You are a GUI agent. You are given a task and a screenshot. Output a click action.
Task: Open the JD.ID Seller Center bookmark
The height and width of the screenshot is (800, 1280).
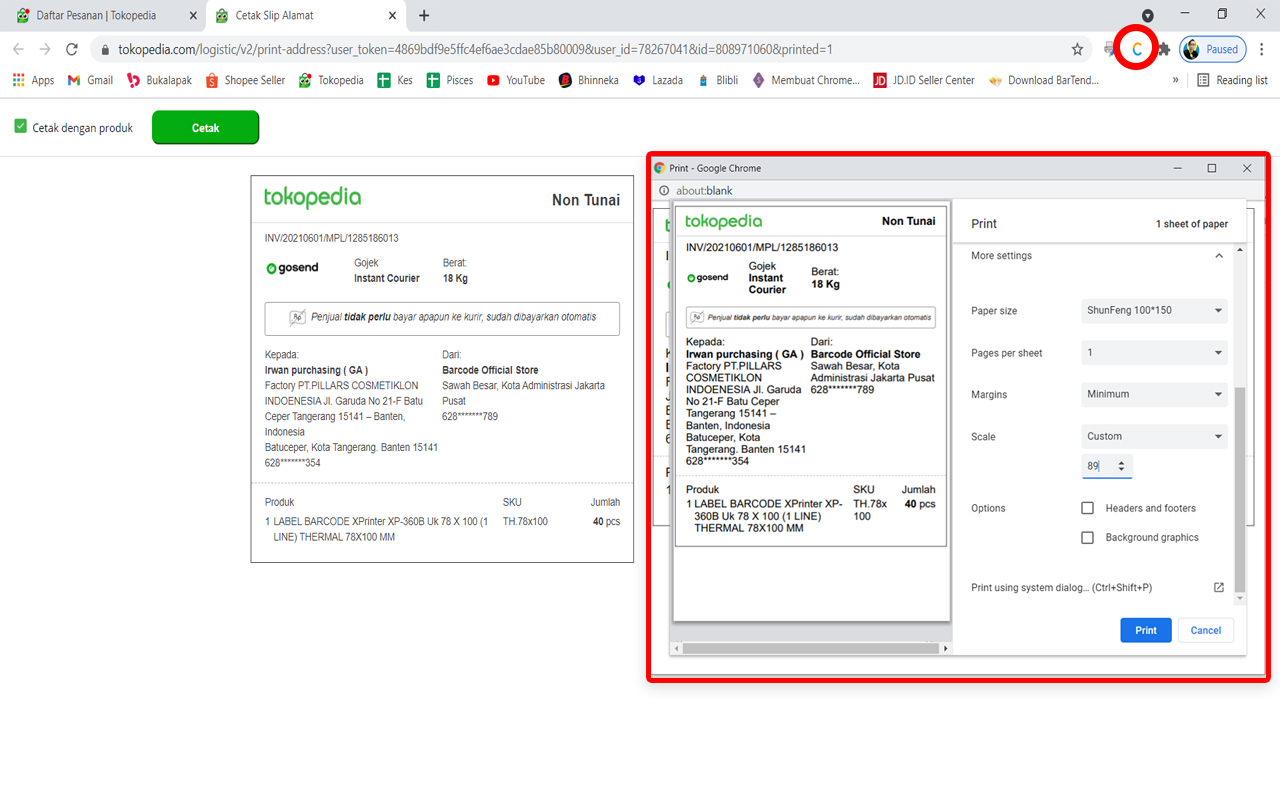[924, 80]
